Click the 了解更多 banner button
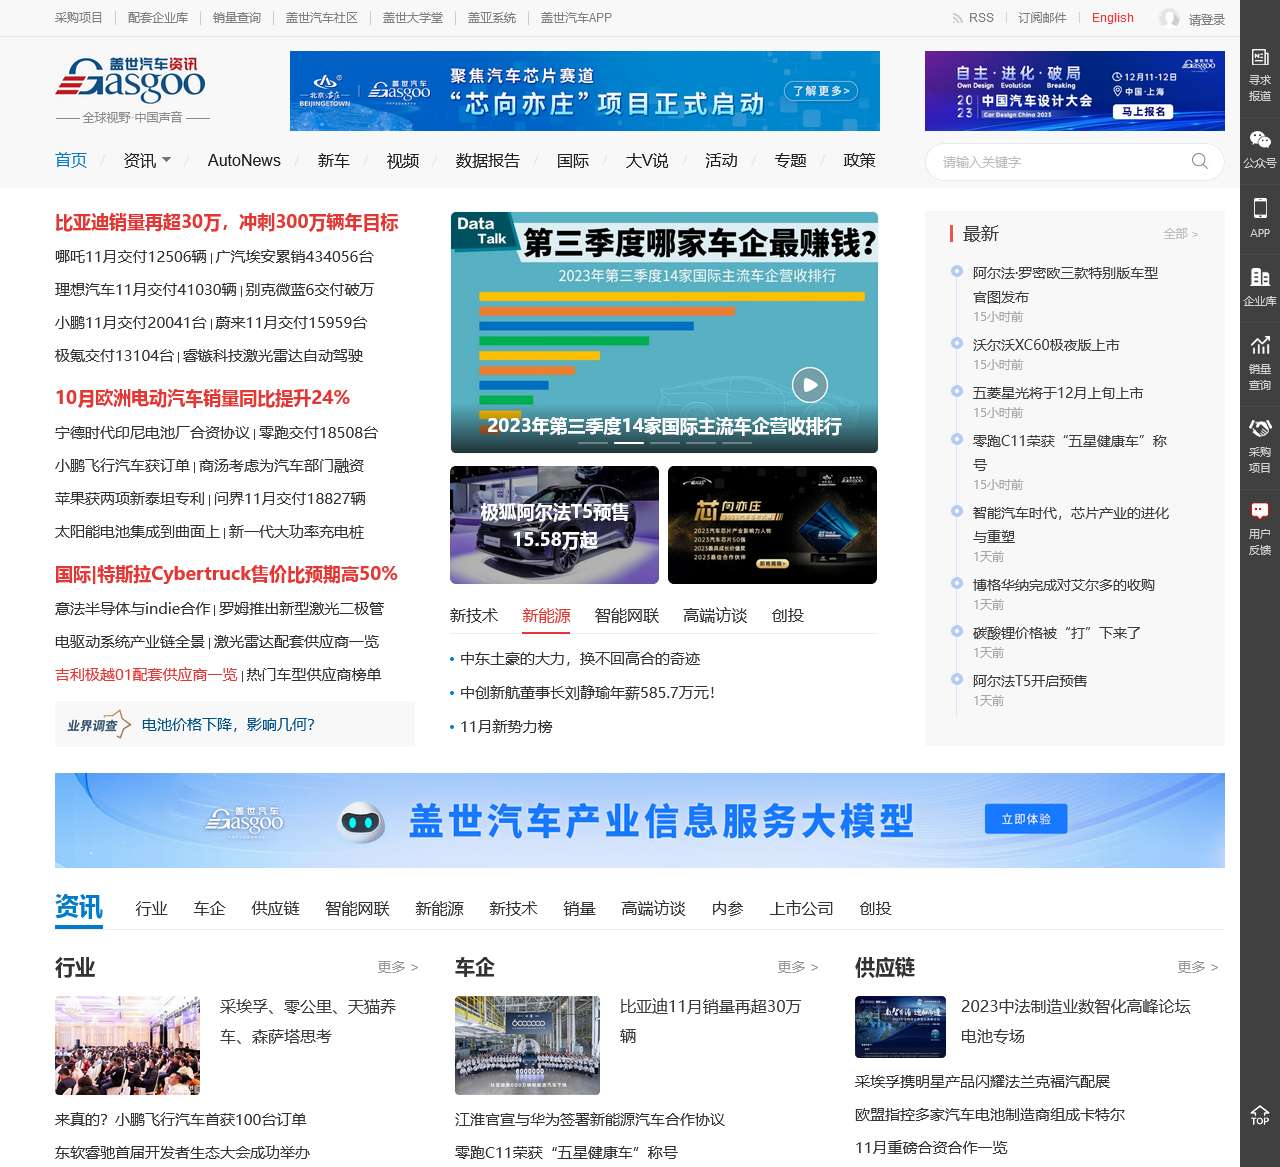 point(821,91)
